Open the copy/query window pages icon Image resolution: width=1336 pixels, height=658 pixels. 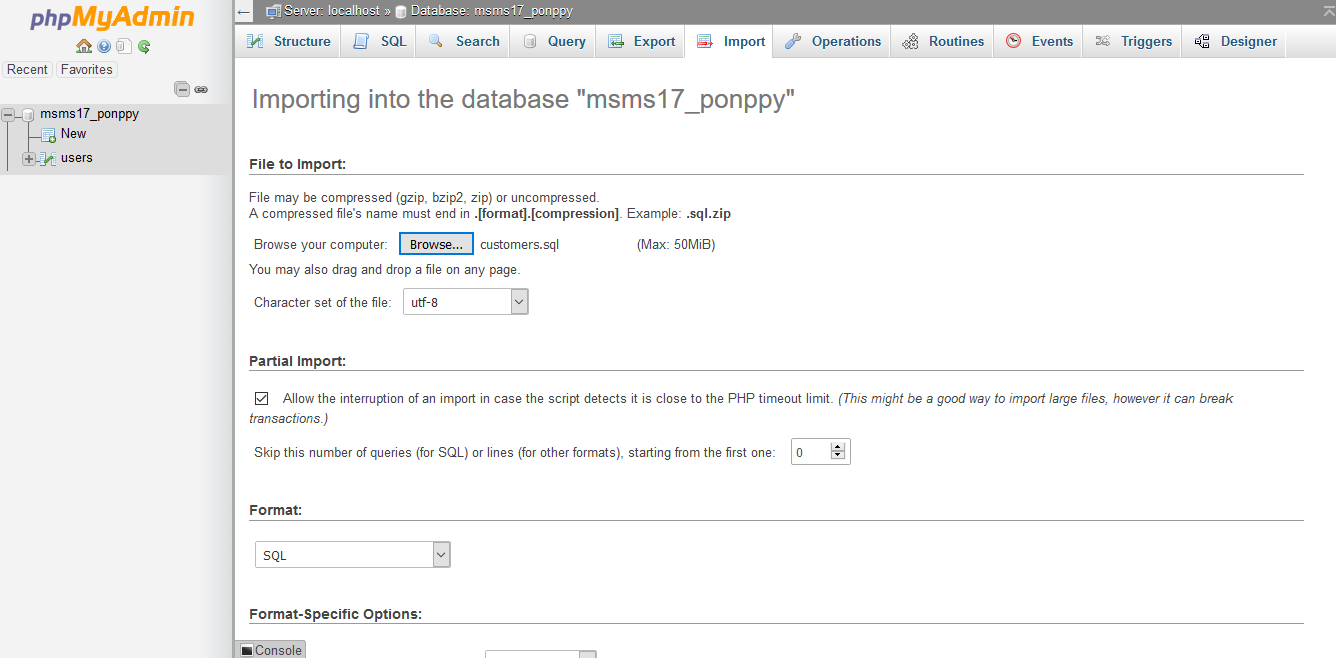tap(123, 46)
